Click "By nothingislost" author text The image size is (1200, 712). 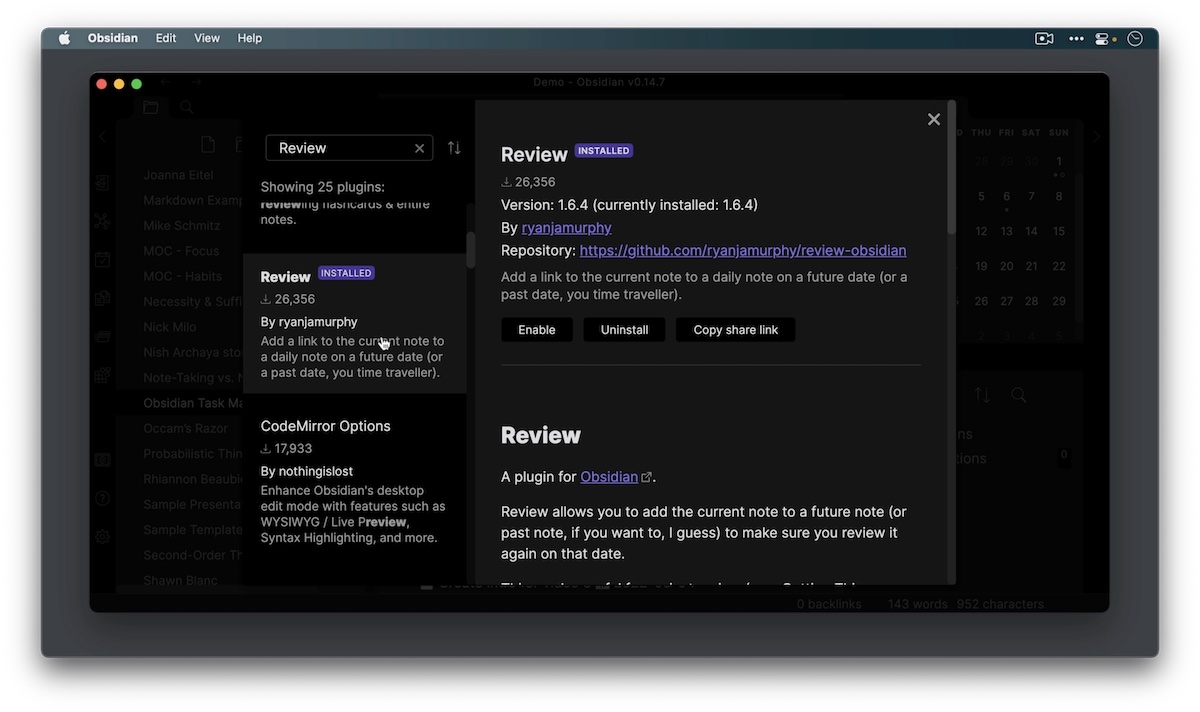[307, 471]
